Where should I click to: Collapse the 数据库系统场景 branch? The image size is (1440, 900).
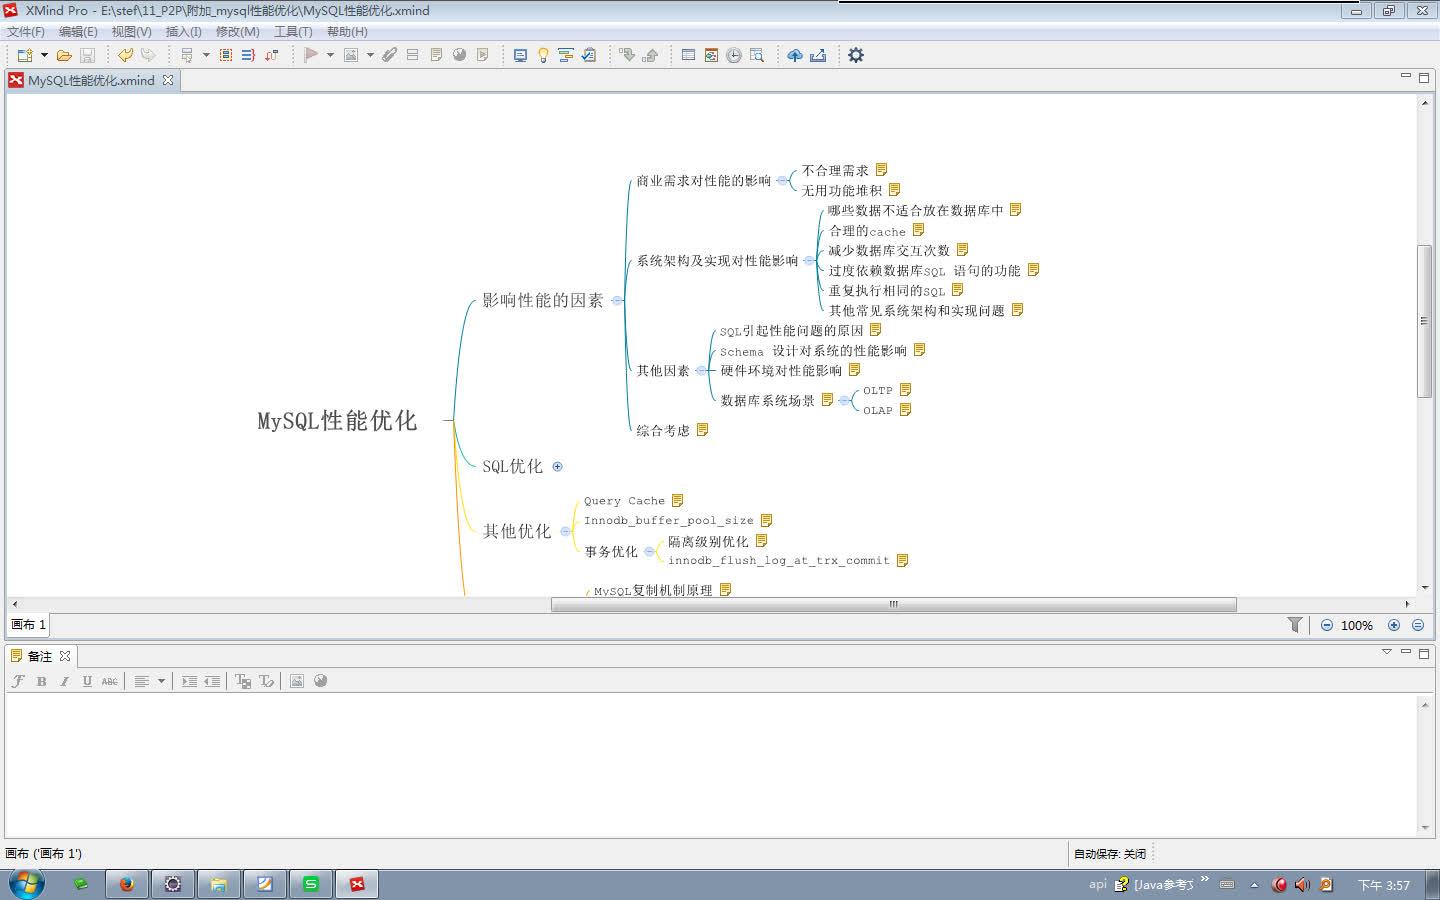tap(844, 400)
